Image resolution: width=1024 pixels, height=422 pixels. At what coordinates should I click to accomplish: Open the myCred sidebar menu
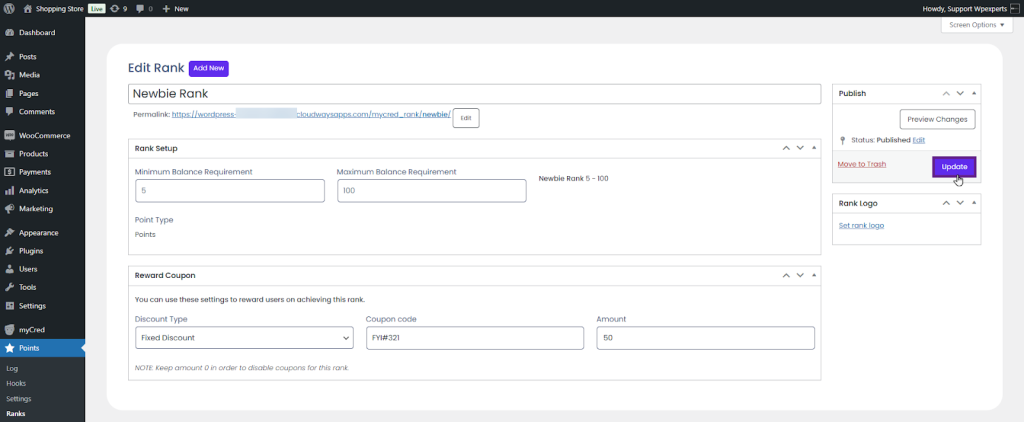[x=31, y=329]
